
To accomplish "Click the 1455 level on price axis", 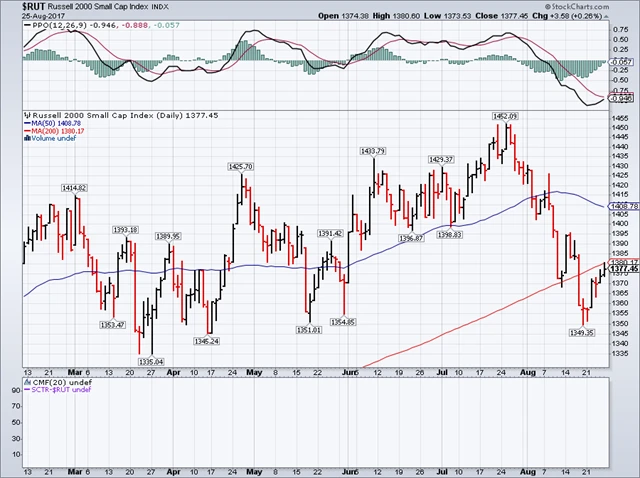I will coord(620,118).
